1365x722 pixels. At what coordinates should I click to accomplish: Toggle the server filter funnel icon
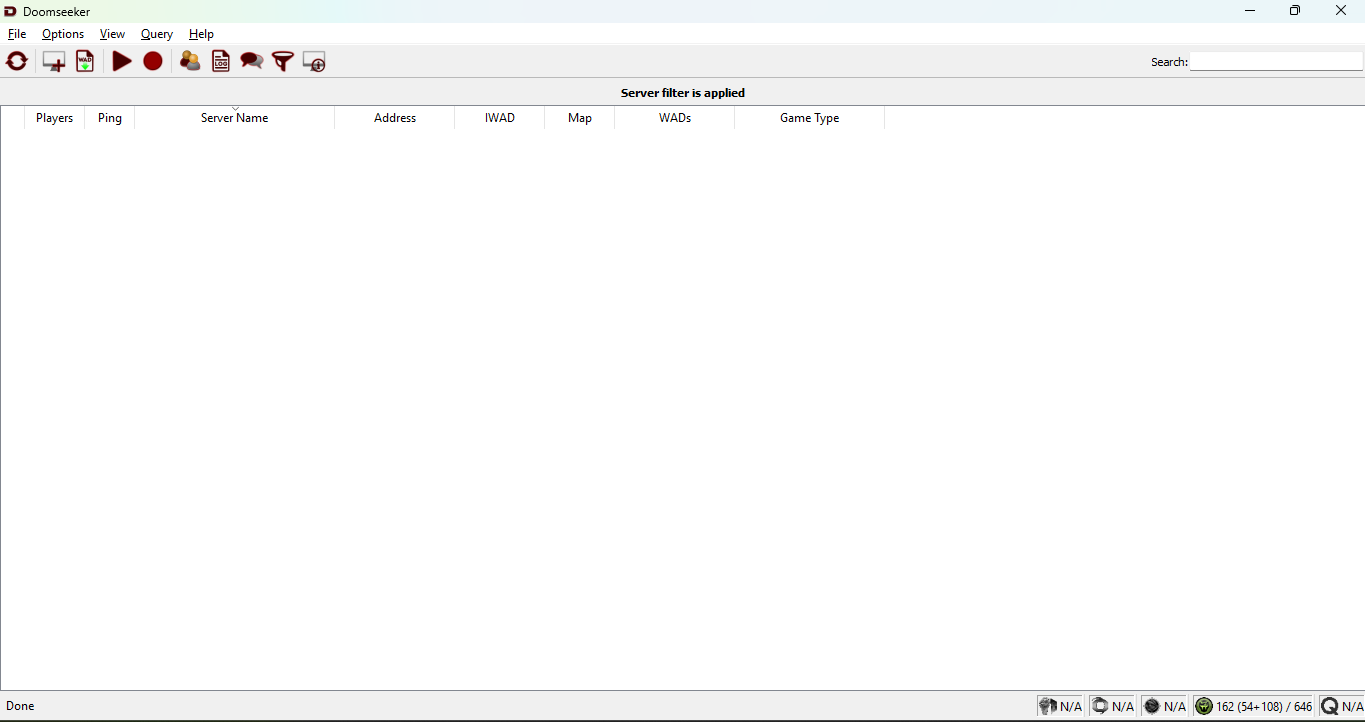point(283,62)
